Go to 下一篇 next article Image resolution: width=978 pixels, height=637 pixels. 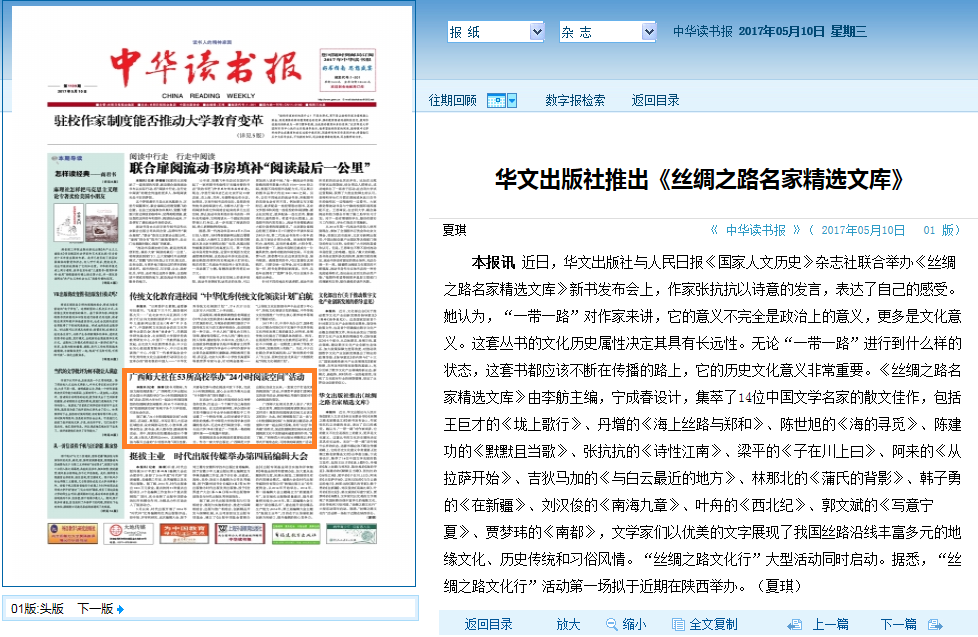(x=898, y=624)
